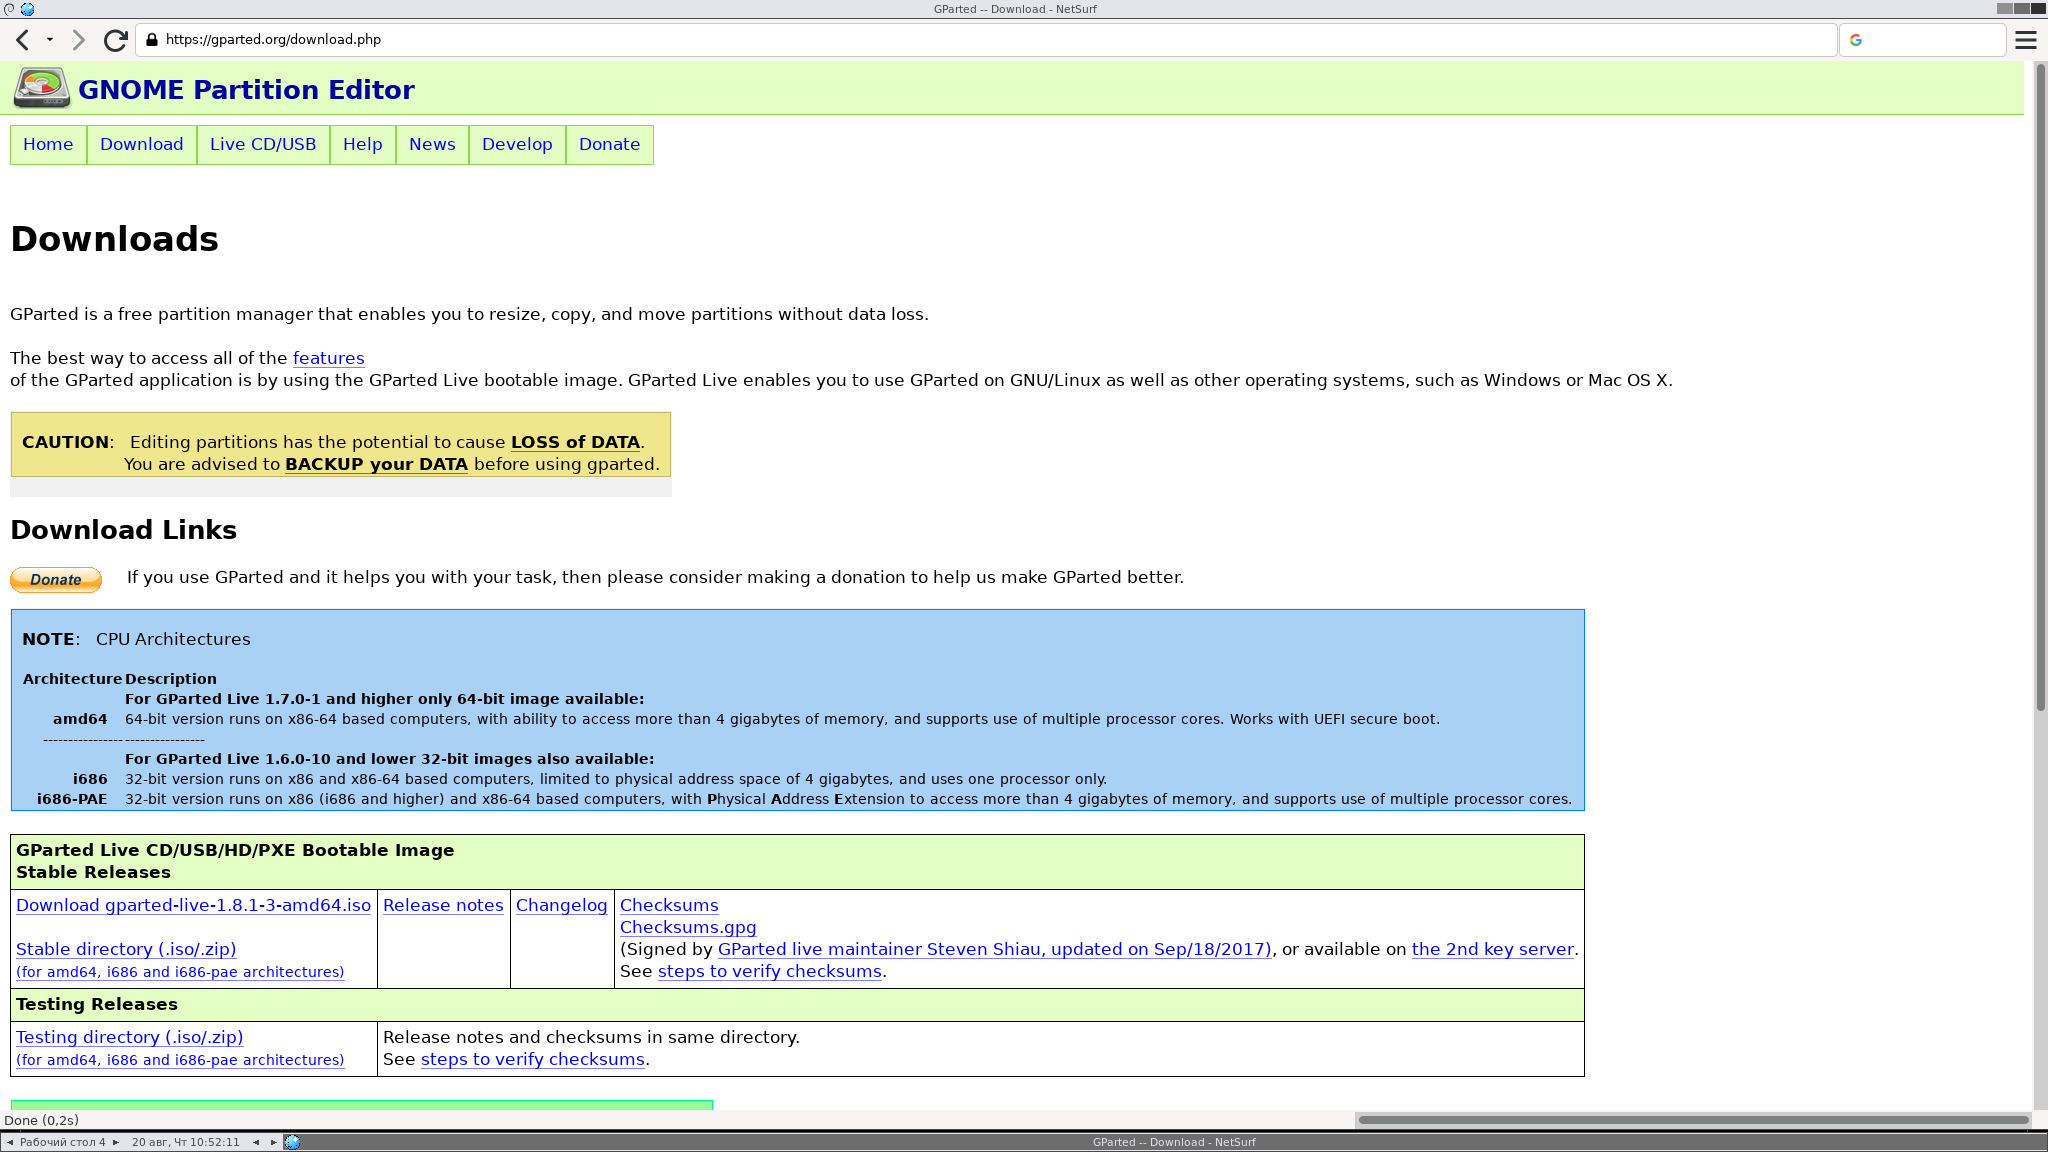2048x1152 pixels.
Task: Click the i686 architecture row label
Action: click(90, 779)
